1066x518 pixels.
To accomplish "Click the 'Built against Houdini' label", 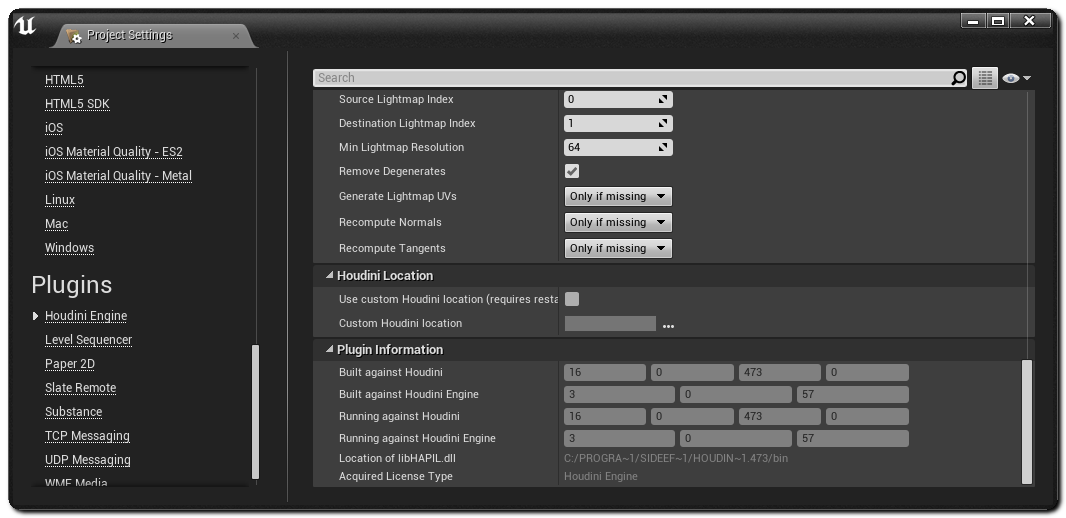I will pos(391,373).
